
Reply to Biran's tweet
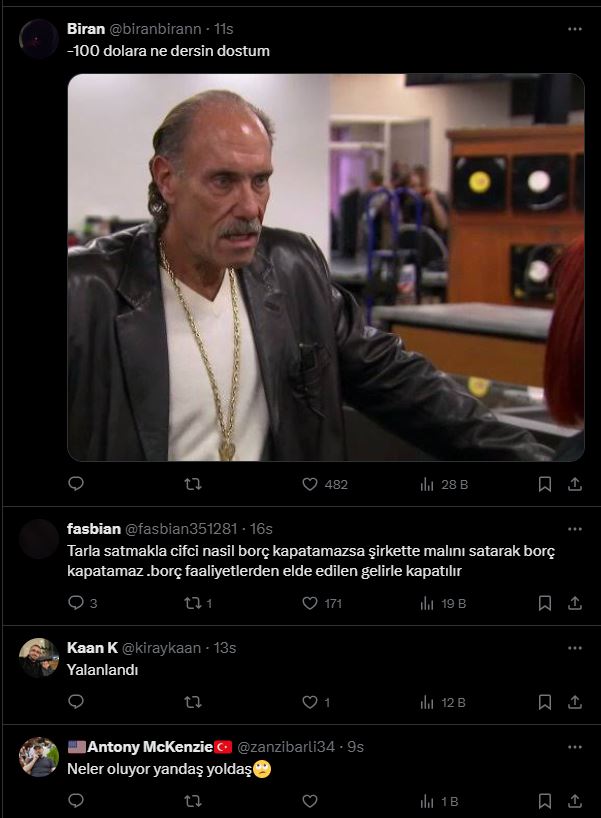pyautogui.click(x=76, y=484)
